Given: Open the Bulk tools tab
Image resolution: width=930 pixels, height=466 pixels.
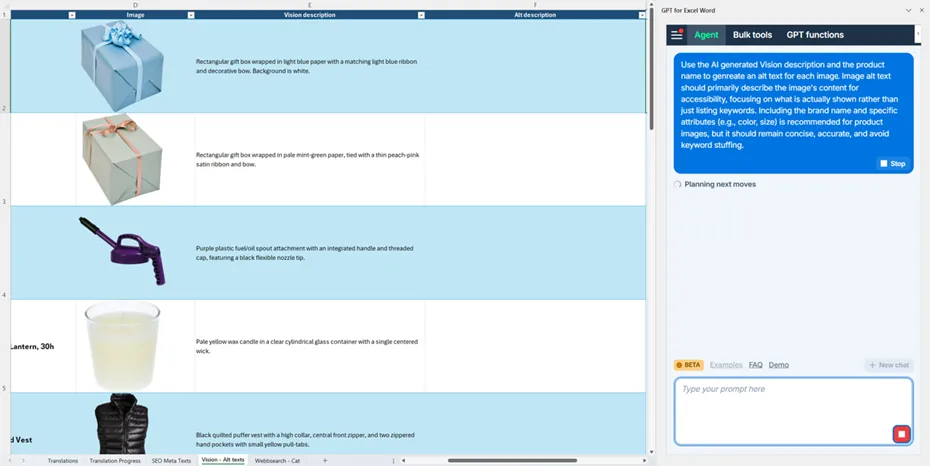Looking at the screenshot, I should (752, 35).
